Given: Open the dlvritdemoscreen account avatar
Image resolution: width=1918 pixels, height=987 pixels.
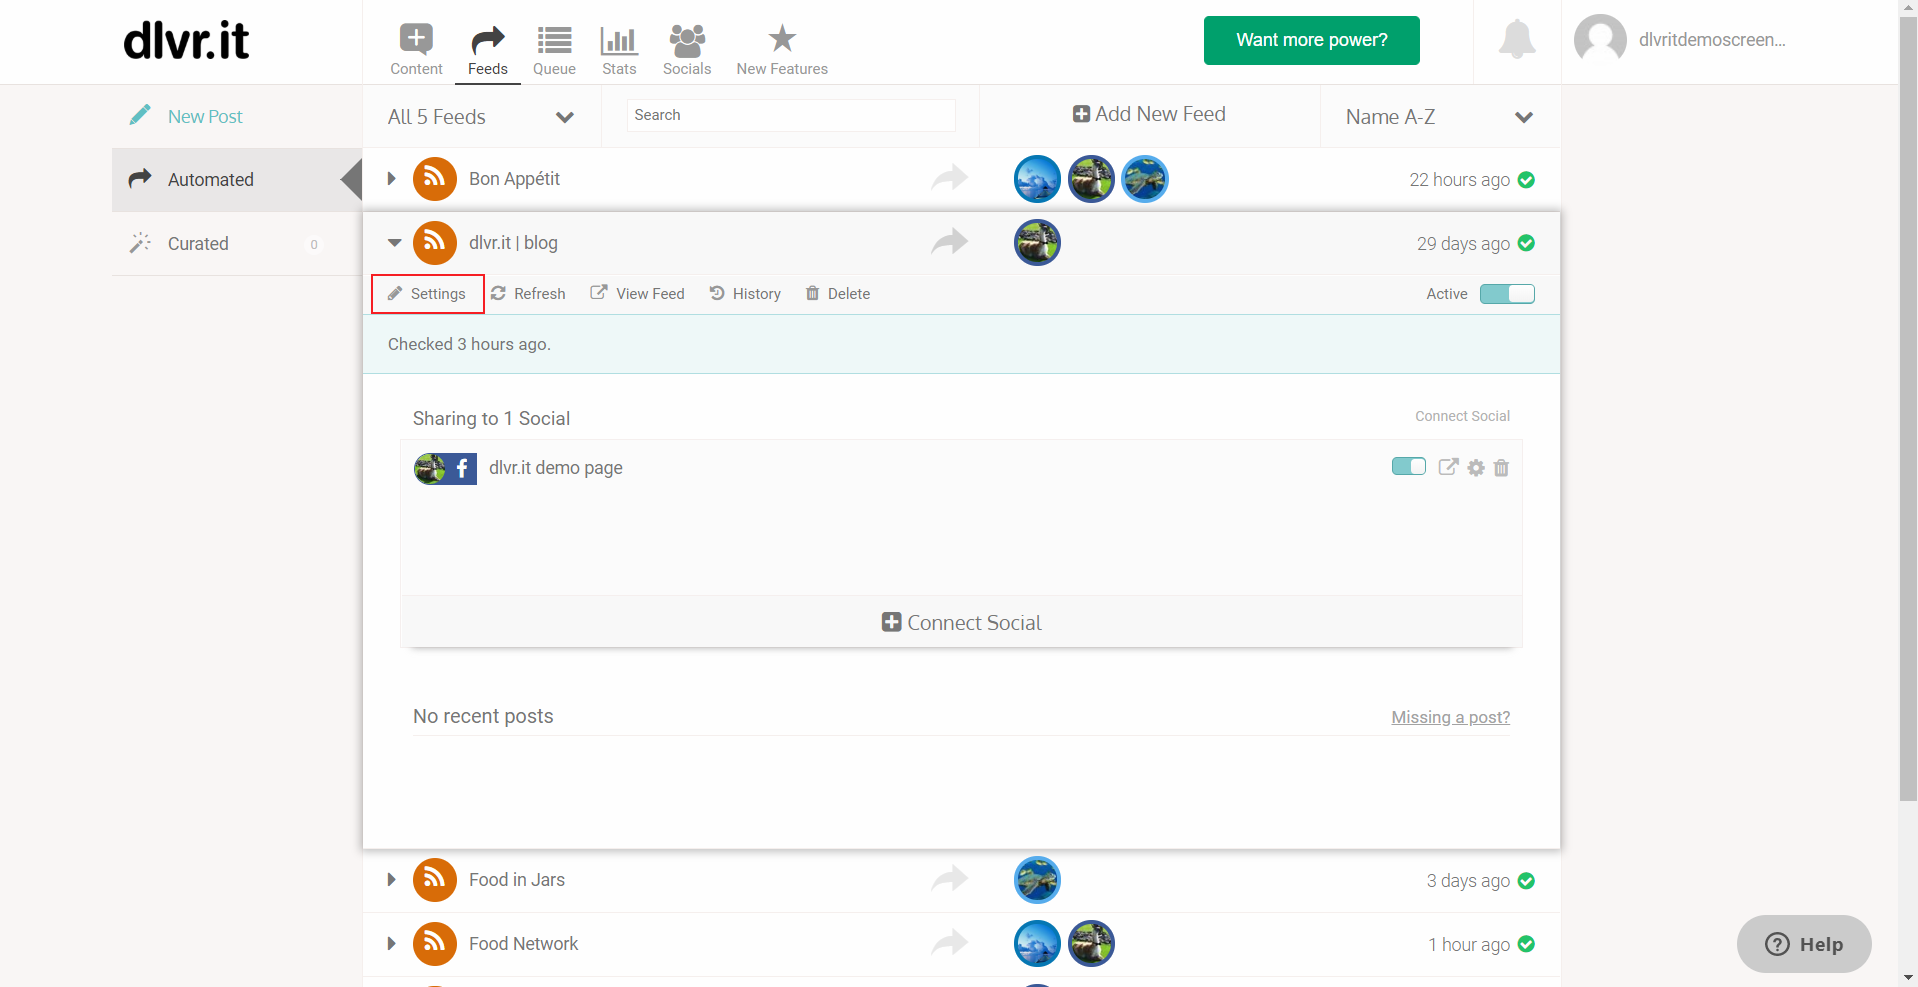Looking at the screenshot, I should pos(1600,40).
